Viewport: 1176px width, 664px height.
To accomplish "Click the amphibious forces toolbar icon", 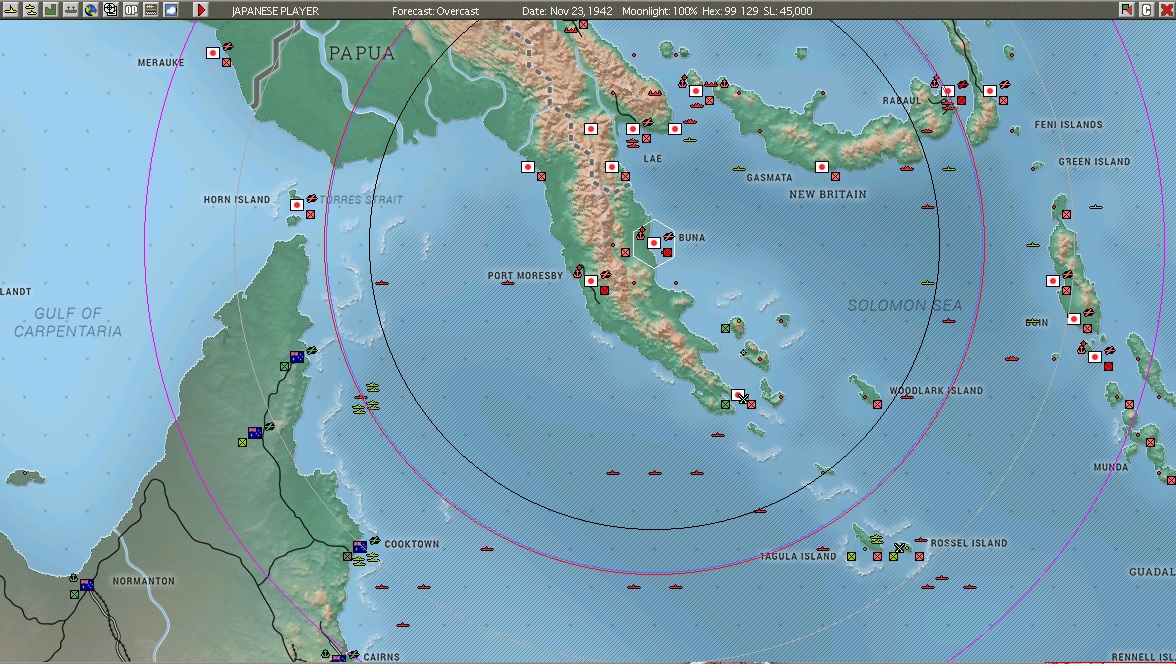I will pyautogui.click(x=71, y=9).
